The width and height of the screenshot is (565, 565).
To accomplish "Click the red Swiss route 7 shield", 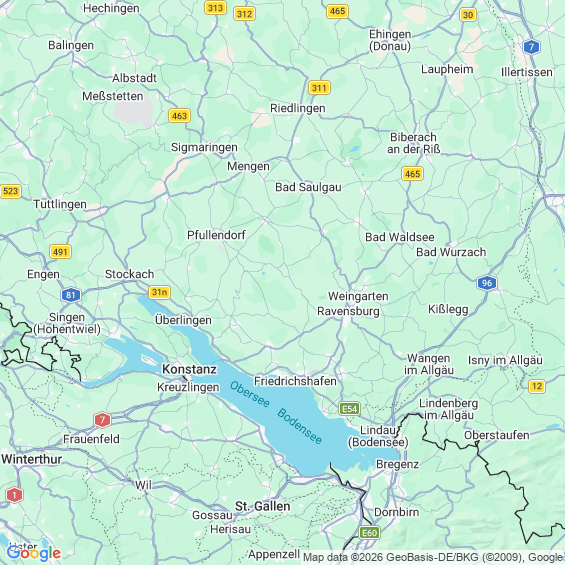I will (102, 419).
